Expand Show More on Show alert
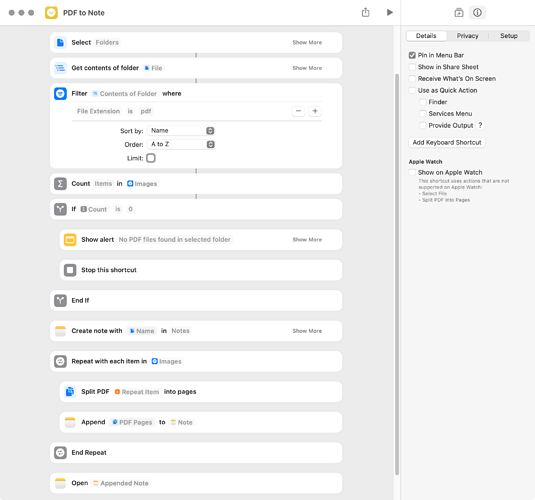535x500 pixels. 307,240
